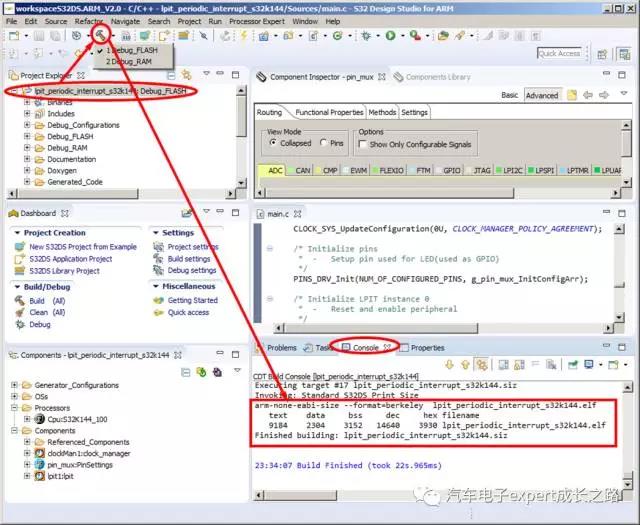640x525 pixels.
Task: Expand the Generator_Configurations node
Action: [12, 385]
